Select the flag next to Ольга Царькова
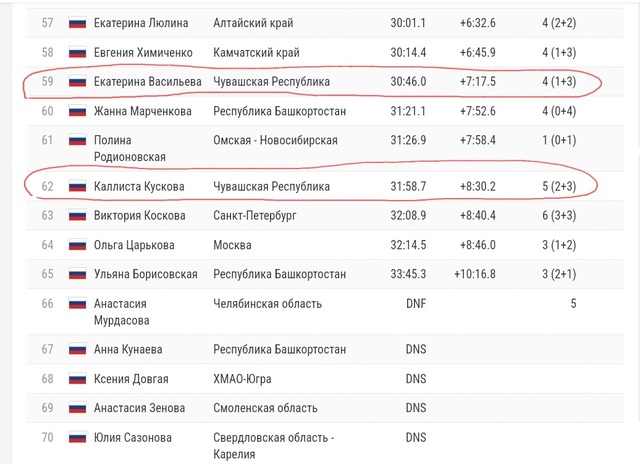Image resolution: width=640 pixels, height=464 pixels. [x=77, y=244]
